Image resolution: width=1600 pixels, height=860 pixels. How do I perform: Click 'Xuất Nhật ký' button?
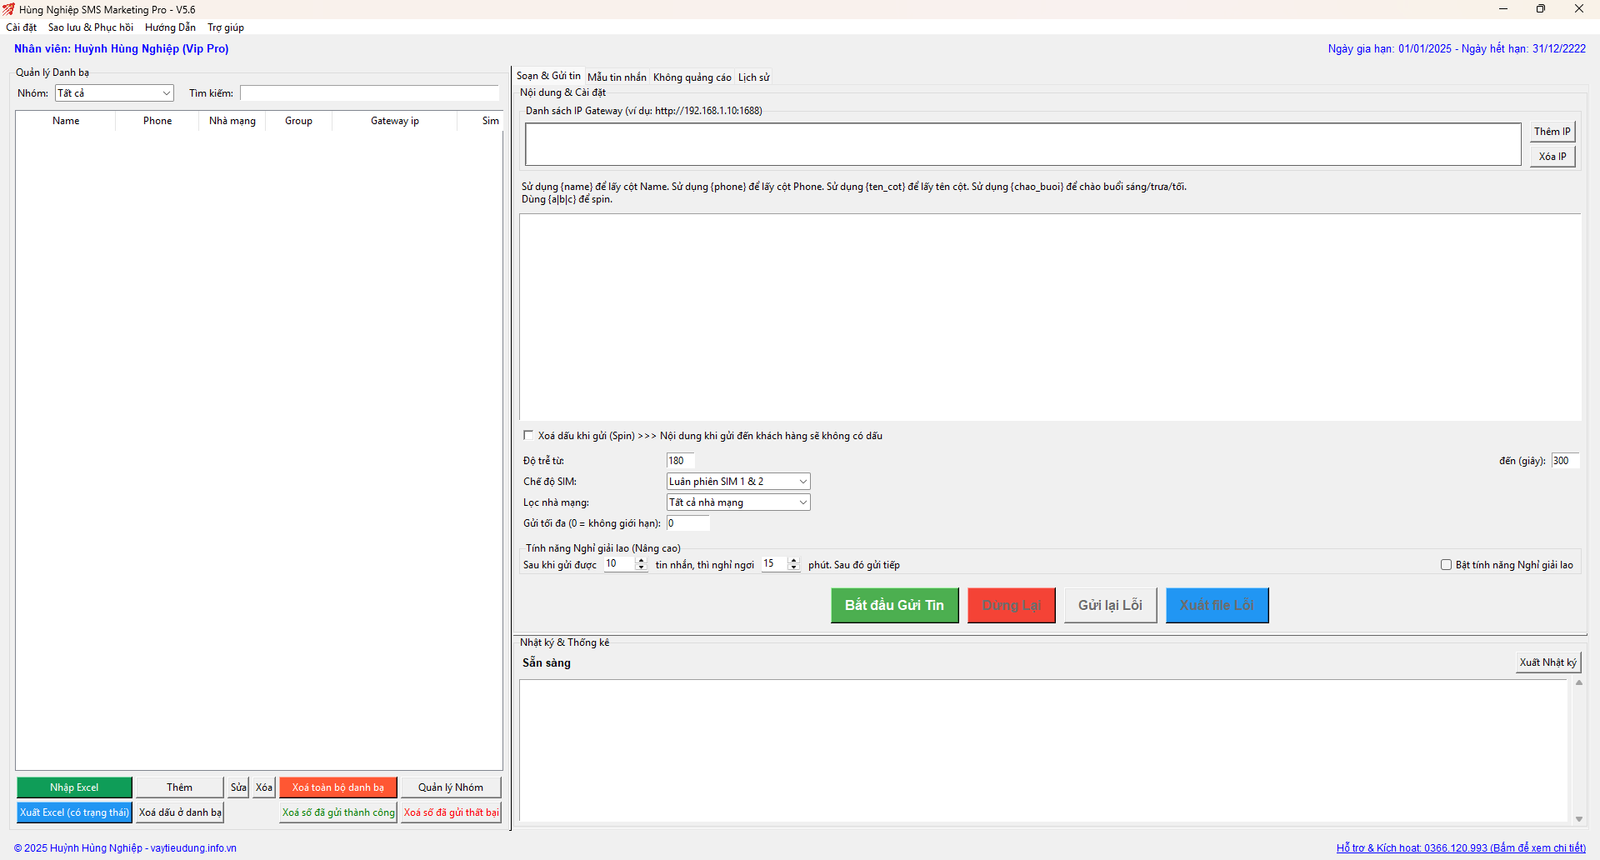coord(1547,662)
